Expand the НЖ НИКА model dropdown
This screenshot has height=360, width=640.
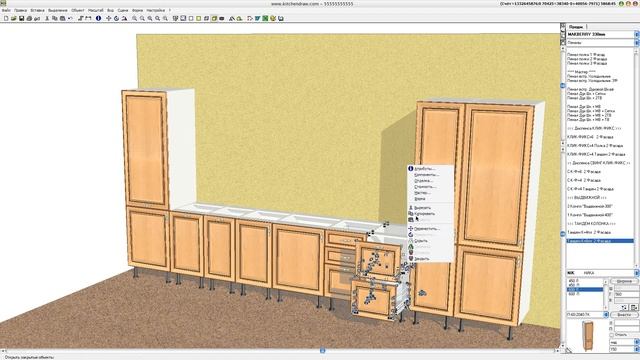637,273
